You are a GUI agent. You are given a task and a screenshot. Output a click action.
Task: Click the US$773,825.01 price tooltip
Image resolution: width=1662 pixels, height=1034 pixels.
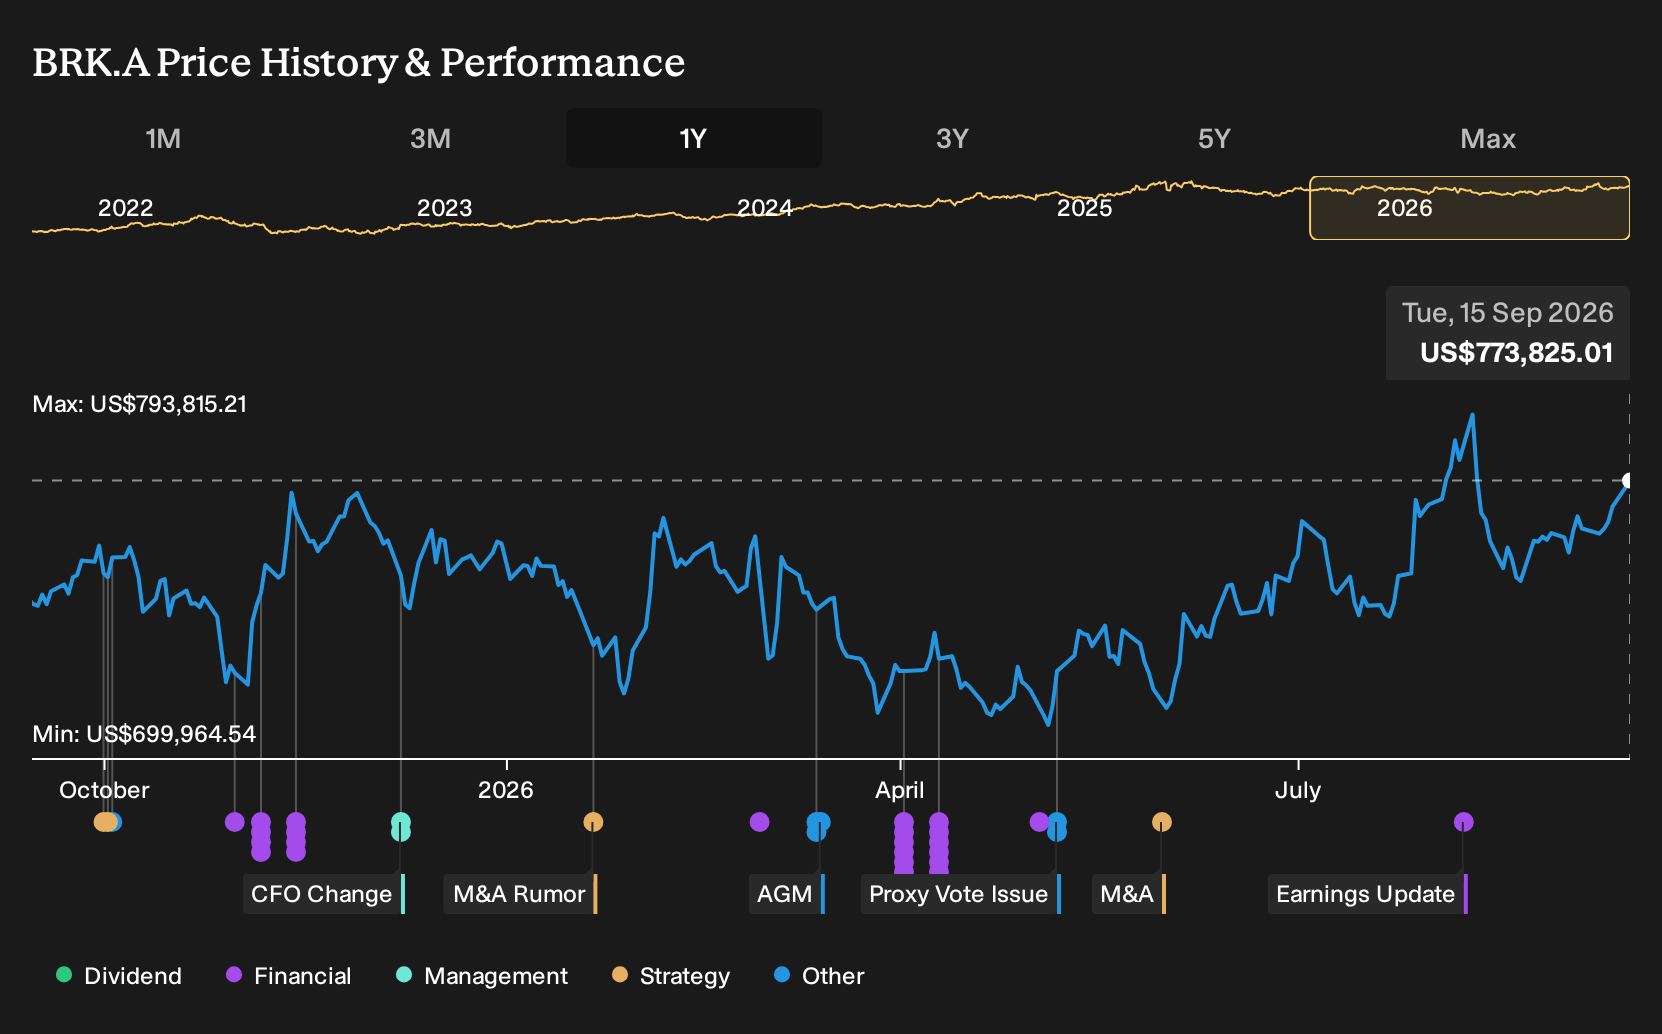1508,333
